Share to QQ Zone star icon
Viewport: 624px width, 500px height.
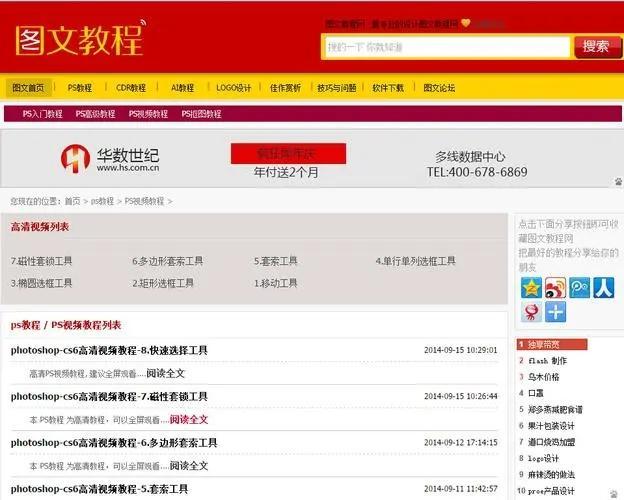click(x=531, y=288)
